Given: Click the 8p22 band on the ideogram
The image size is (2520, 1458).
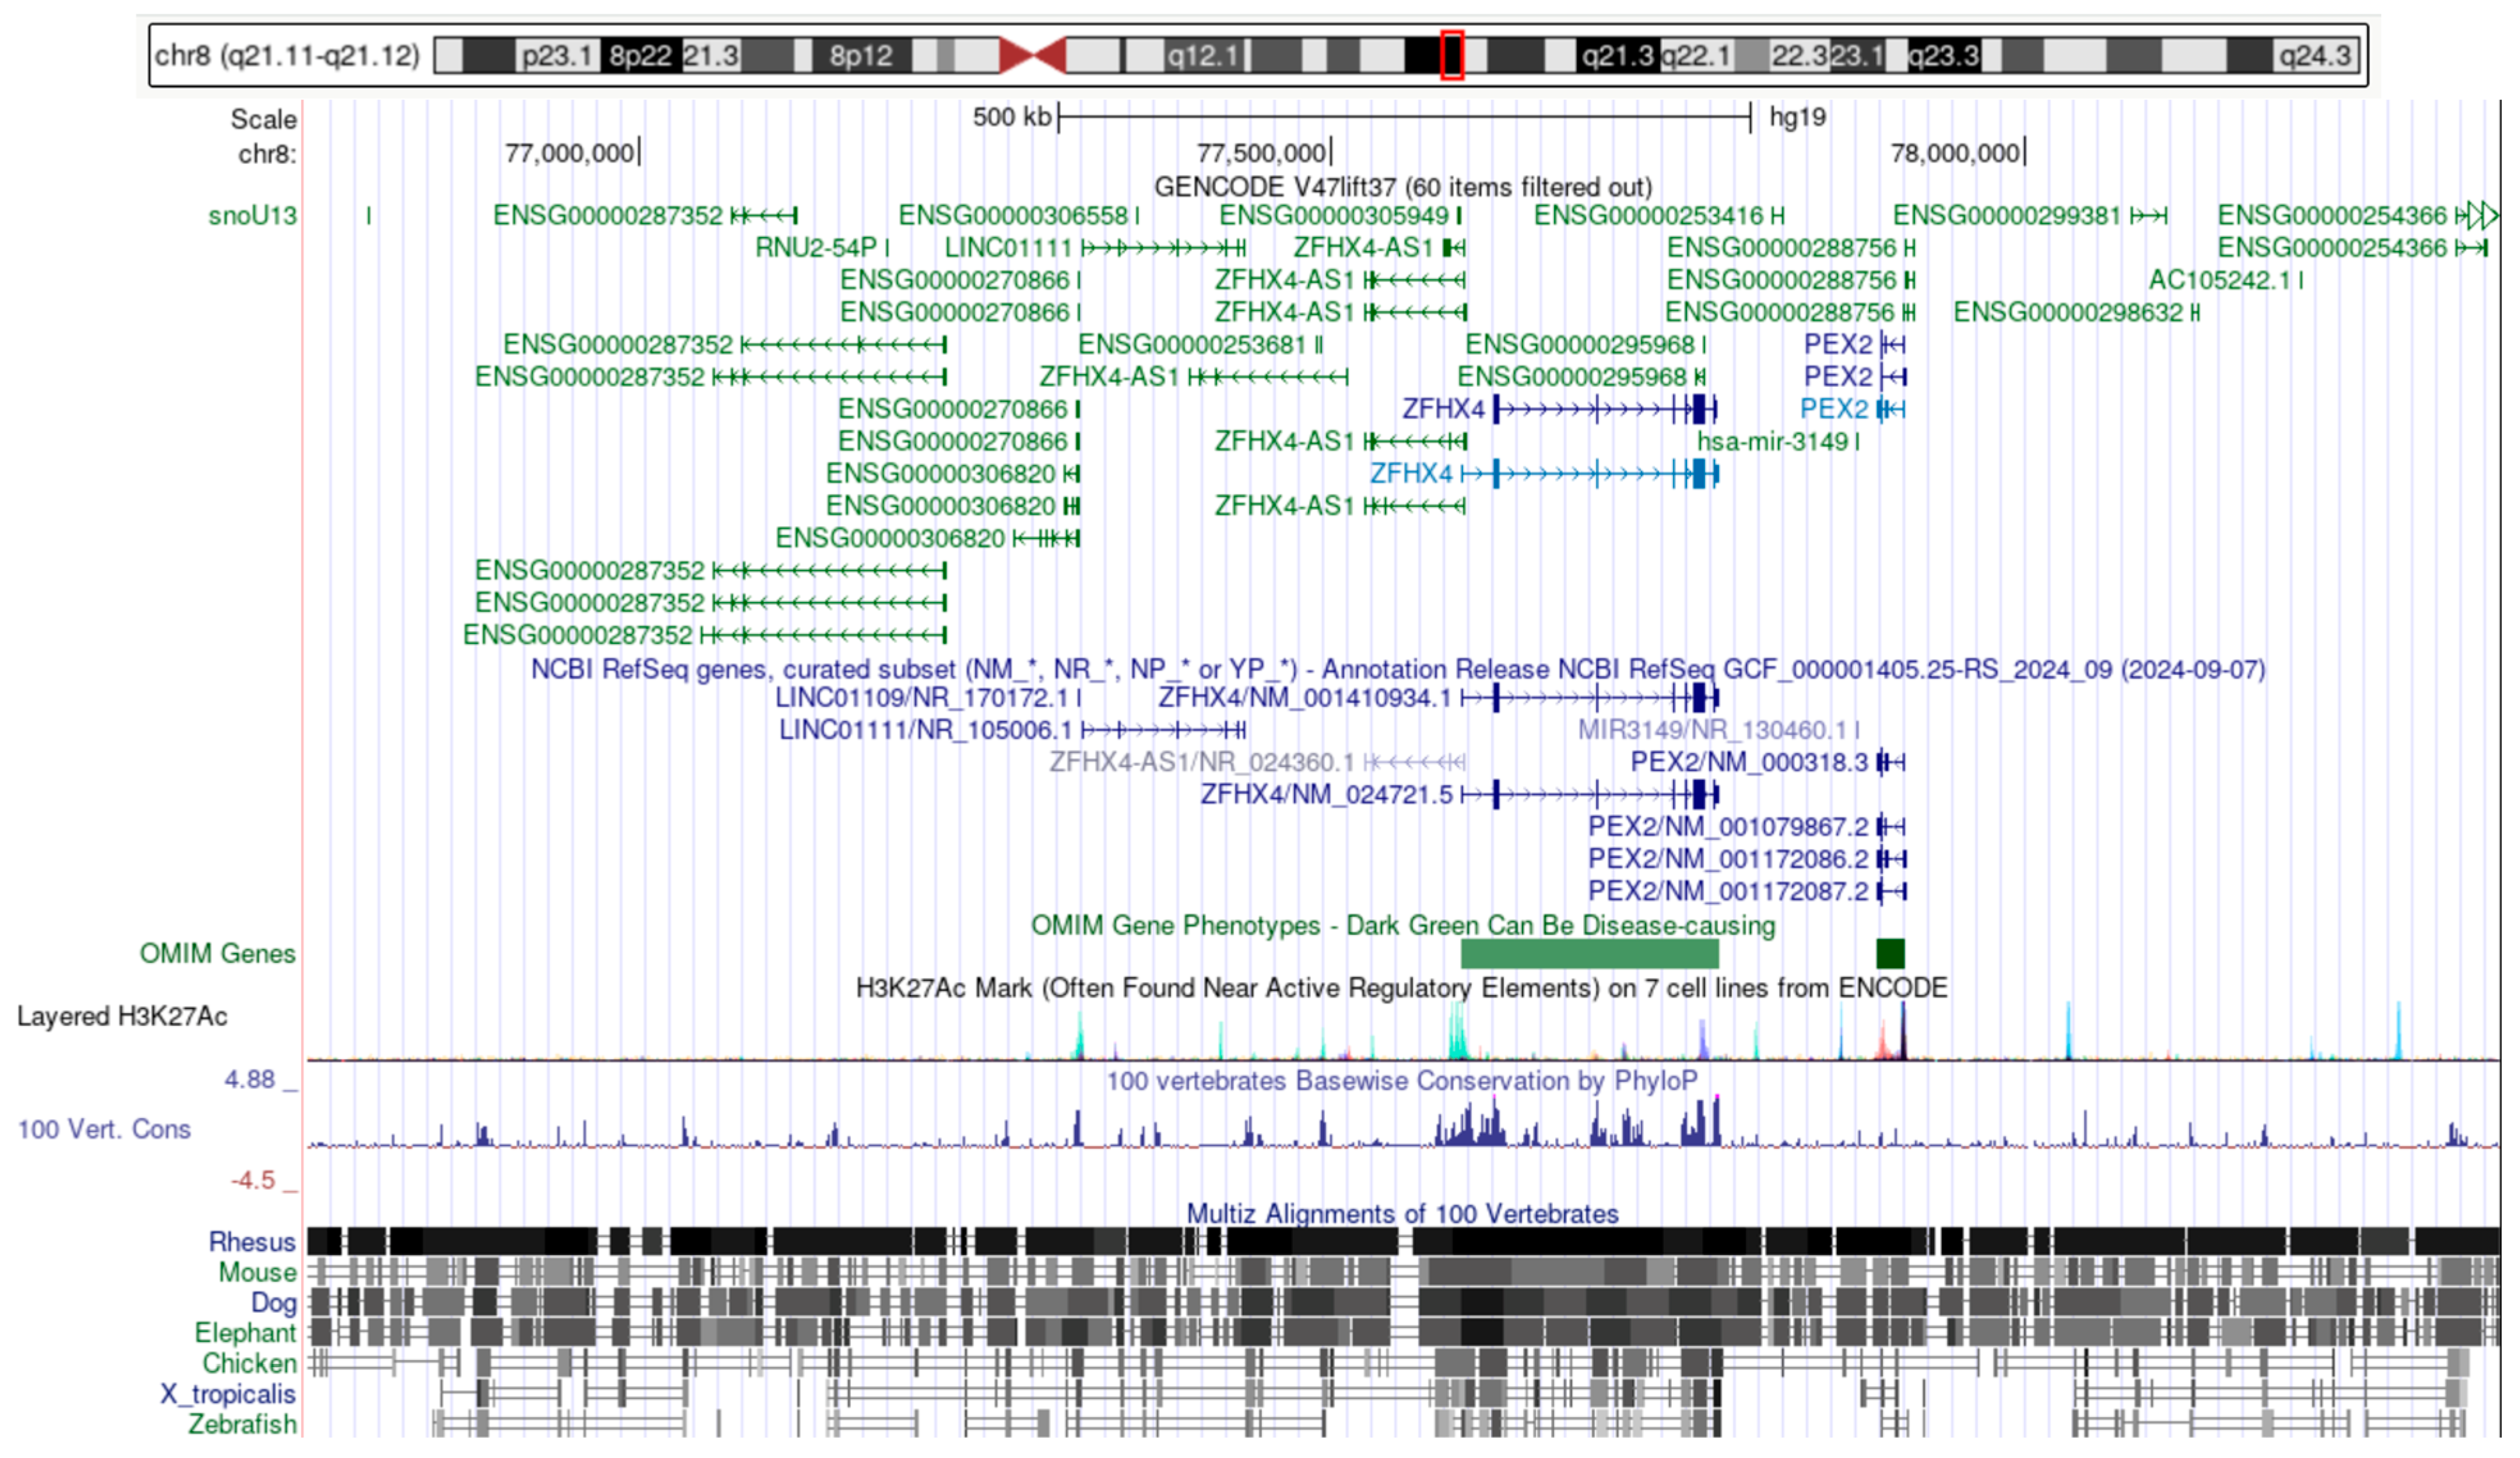Looking at the screenshot, I should [640, 55].
